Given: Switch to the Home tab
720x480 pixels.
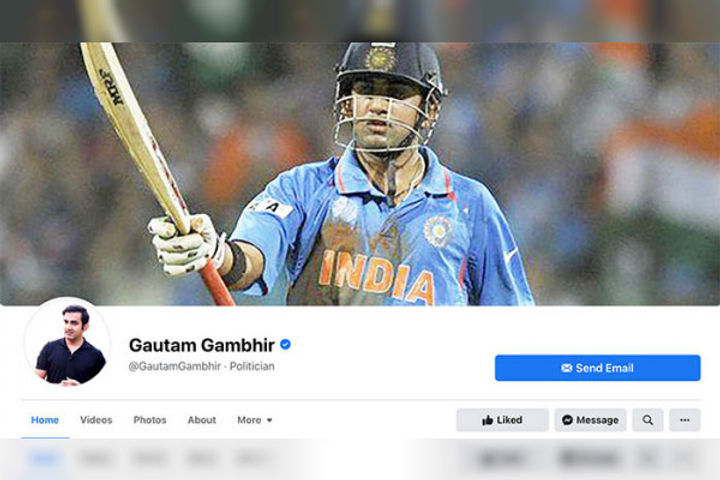Looking at the screenshot, I should click(x=45, y=420).
